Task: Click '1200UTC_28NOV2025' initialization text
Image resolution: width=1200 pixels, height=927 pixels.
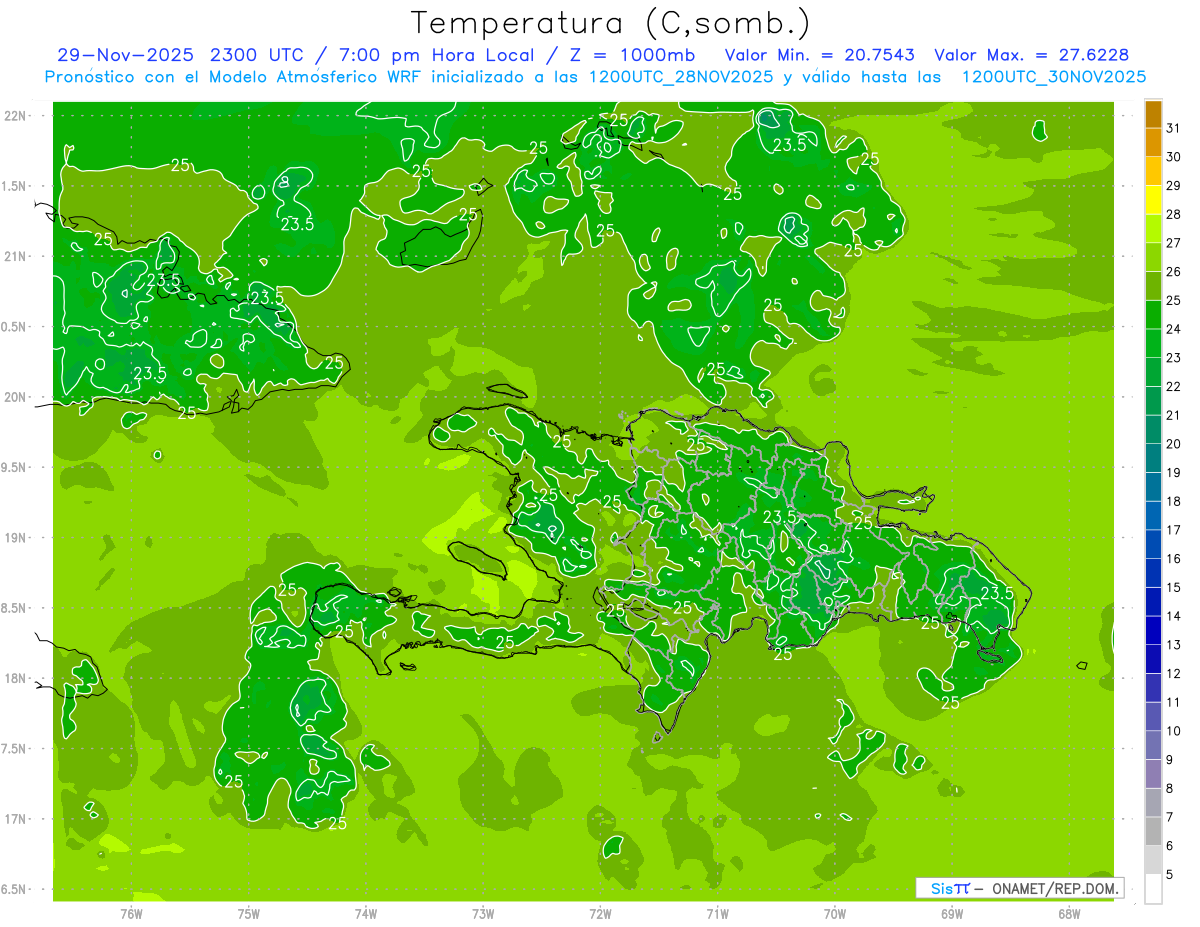Action: [680, 77]
